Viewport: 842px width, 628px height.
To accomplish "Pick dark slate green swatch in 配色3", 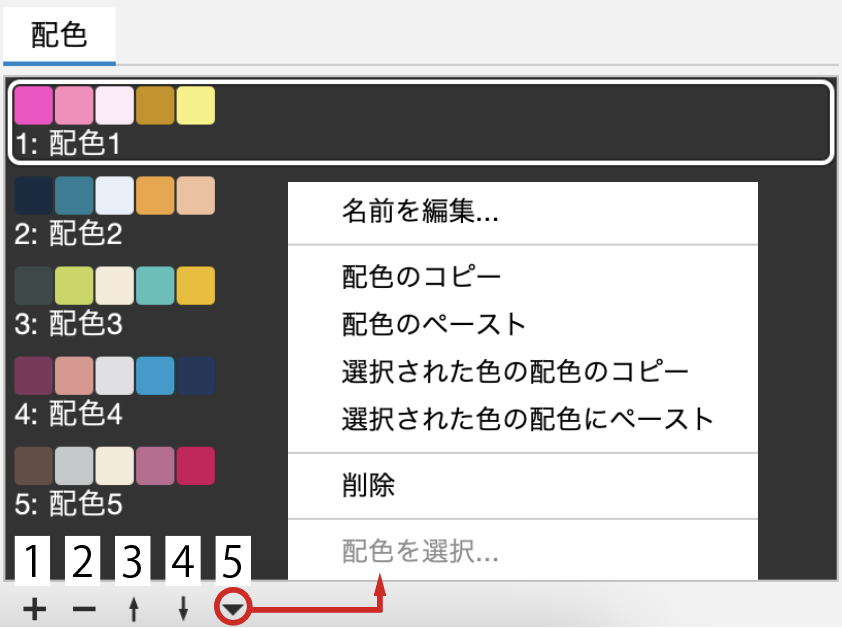I will pyautogui.click(x=33, y=286).
